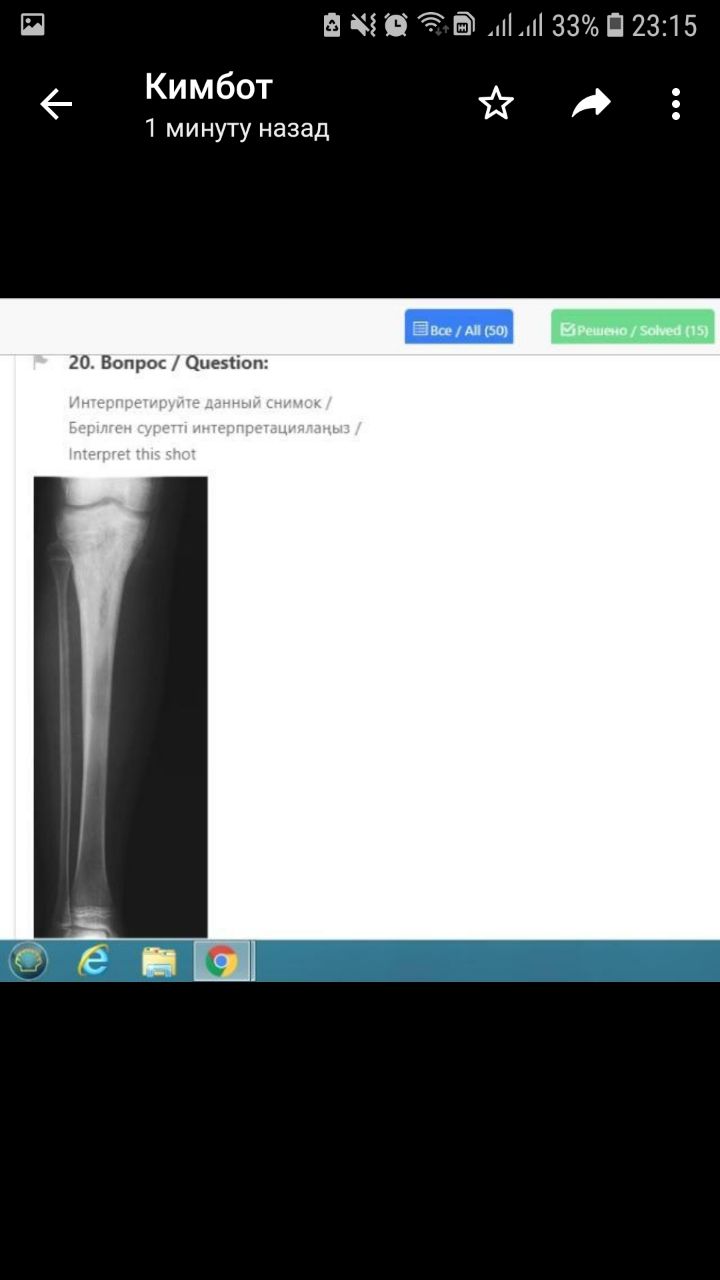Tap the 'Кимбот' title

pos(208,87)
